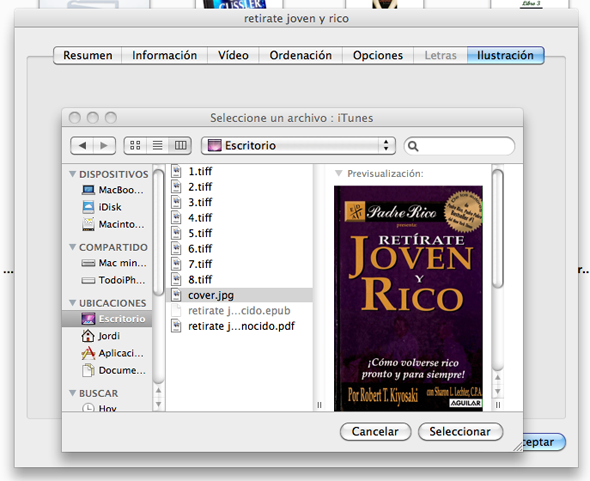Click the greyed retirate j...cido.epub file
This screenshot has height=481, width=590.
(x=239, y=311)
